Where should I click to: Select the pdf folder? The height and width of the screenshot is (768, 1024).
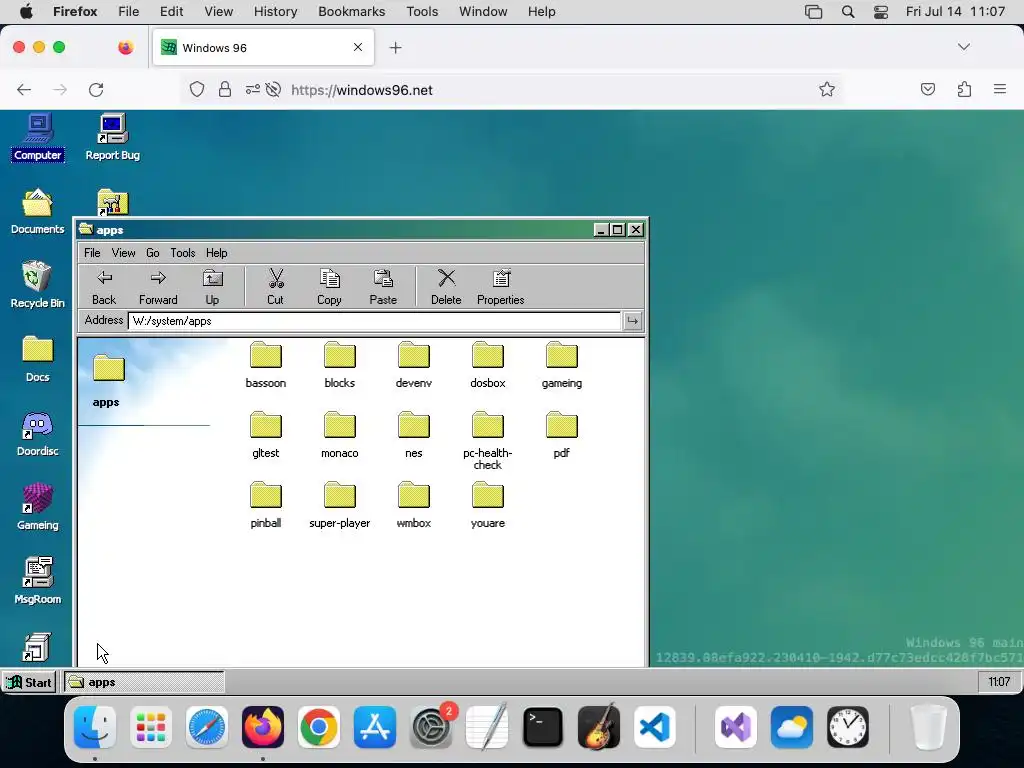click(562, 435)
